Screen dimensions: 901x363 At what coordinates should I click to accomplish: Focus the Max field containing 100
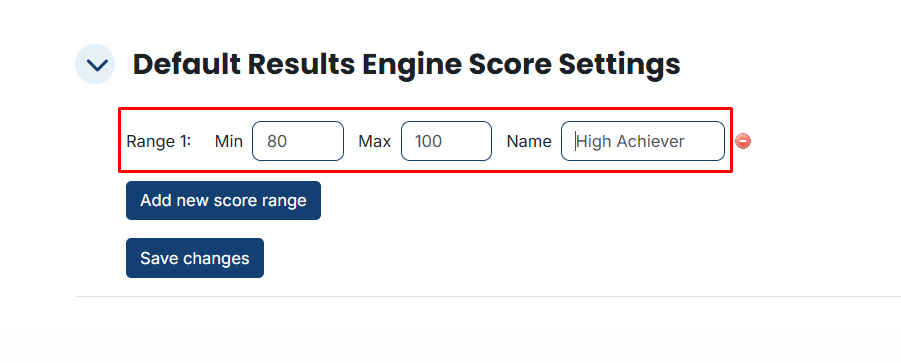(x=446, y=141)
